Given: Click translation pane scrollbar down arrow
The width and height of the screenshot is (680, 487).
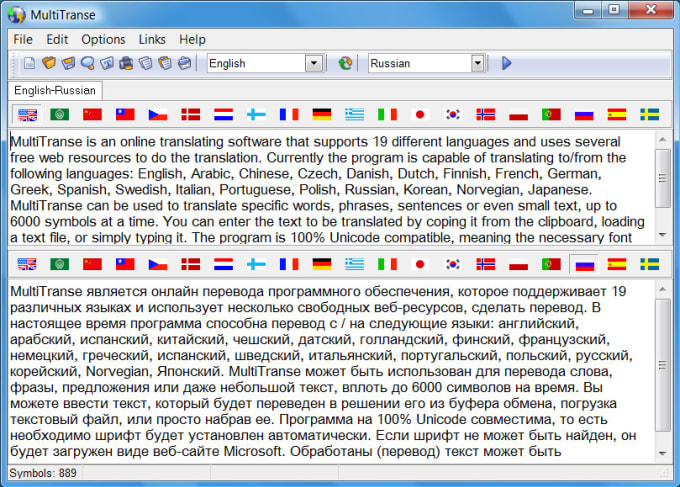Looking at the screenshot, I should point(662,453).
